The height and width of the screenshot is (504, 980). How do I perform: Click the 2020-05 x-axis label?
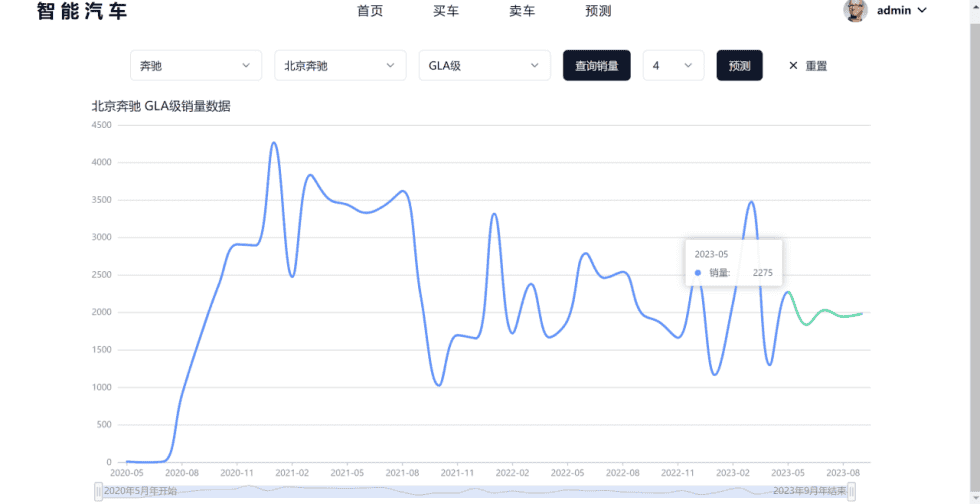point(126,473)
